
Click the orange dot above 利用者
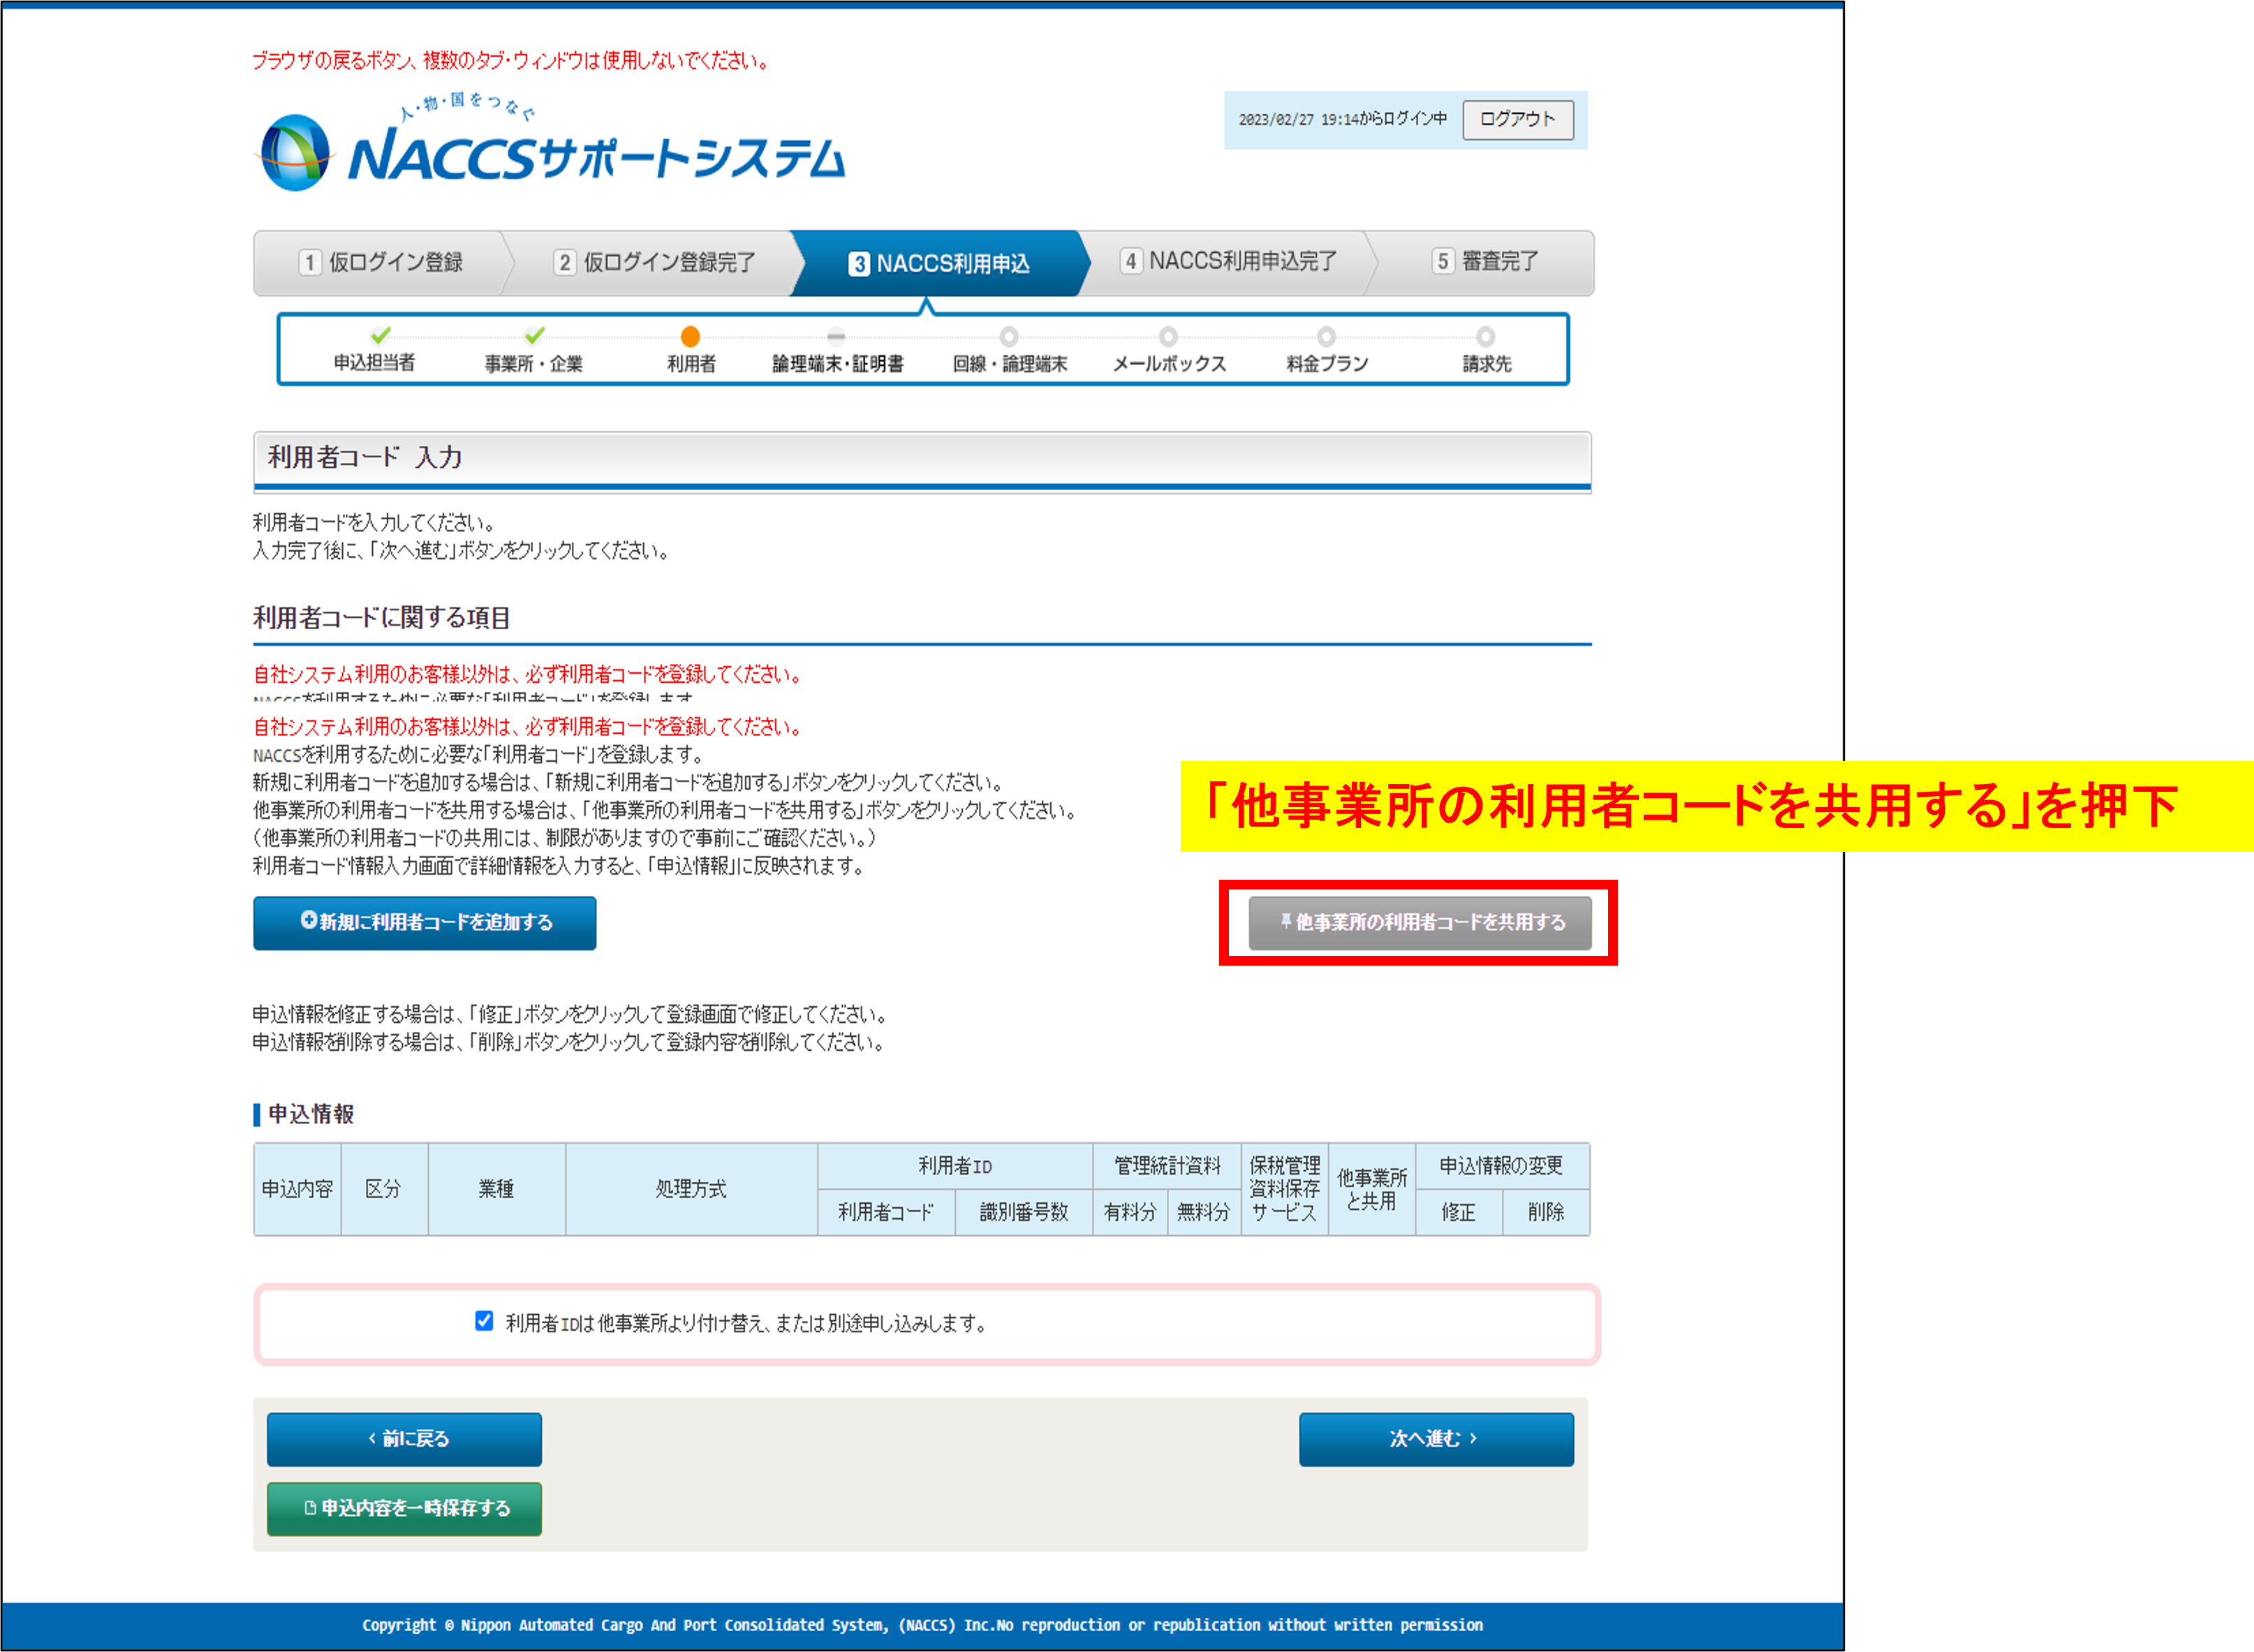coord(690,337)
